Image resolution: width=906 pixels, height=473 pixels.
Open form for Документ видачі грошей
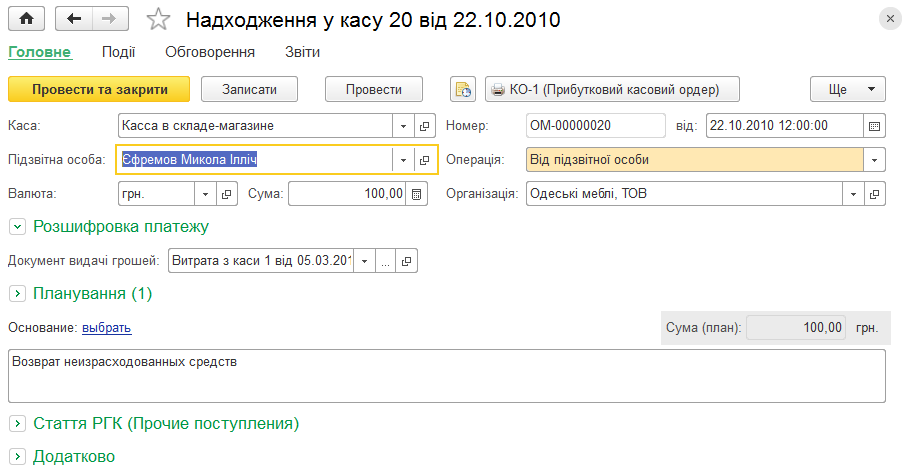407,261
